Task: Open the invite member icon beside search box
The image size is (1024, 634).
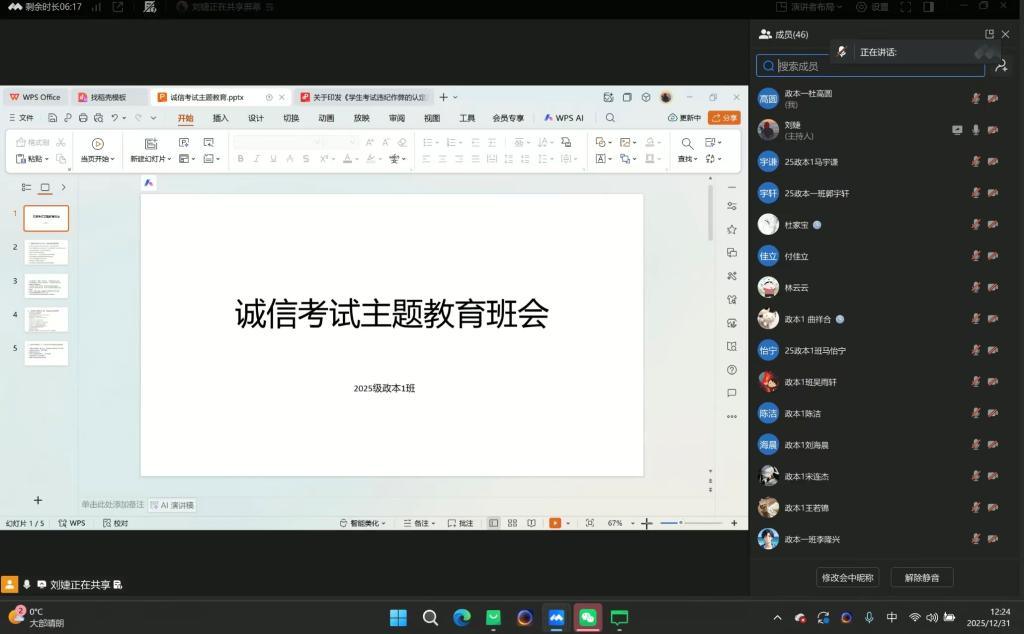Action: 1001,66
